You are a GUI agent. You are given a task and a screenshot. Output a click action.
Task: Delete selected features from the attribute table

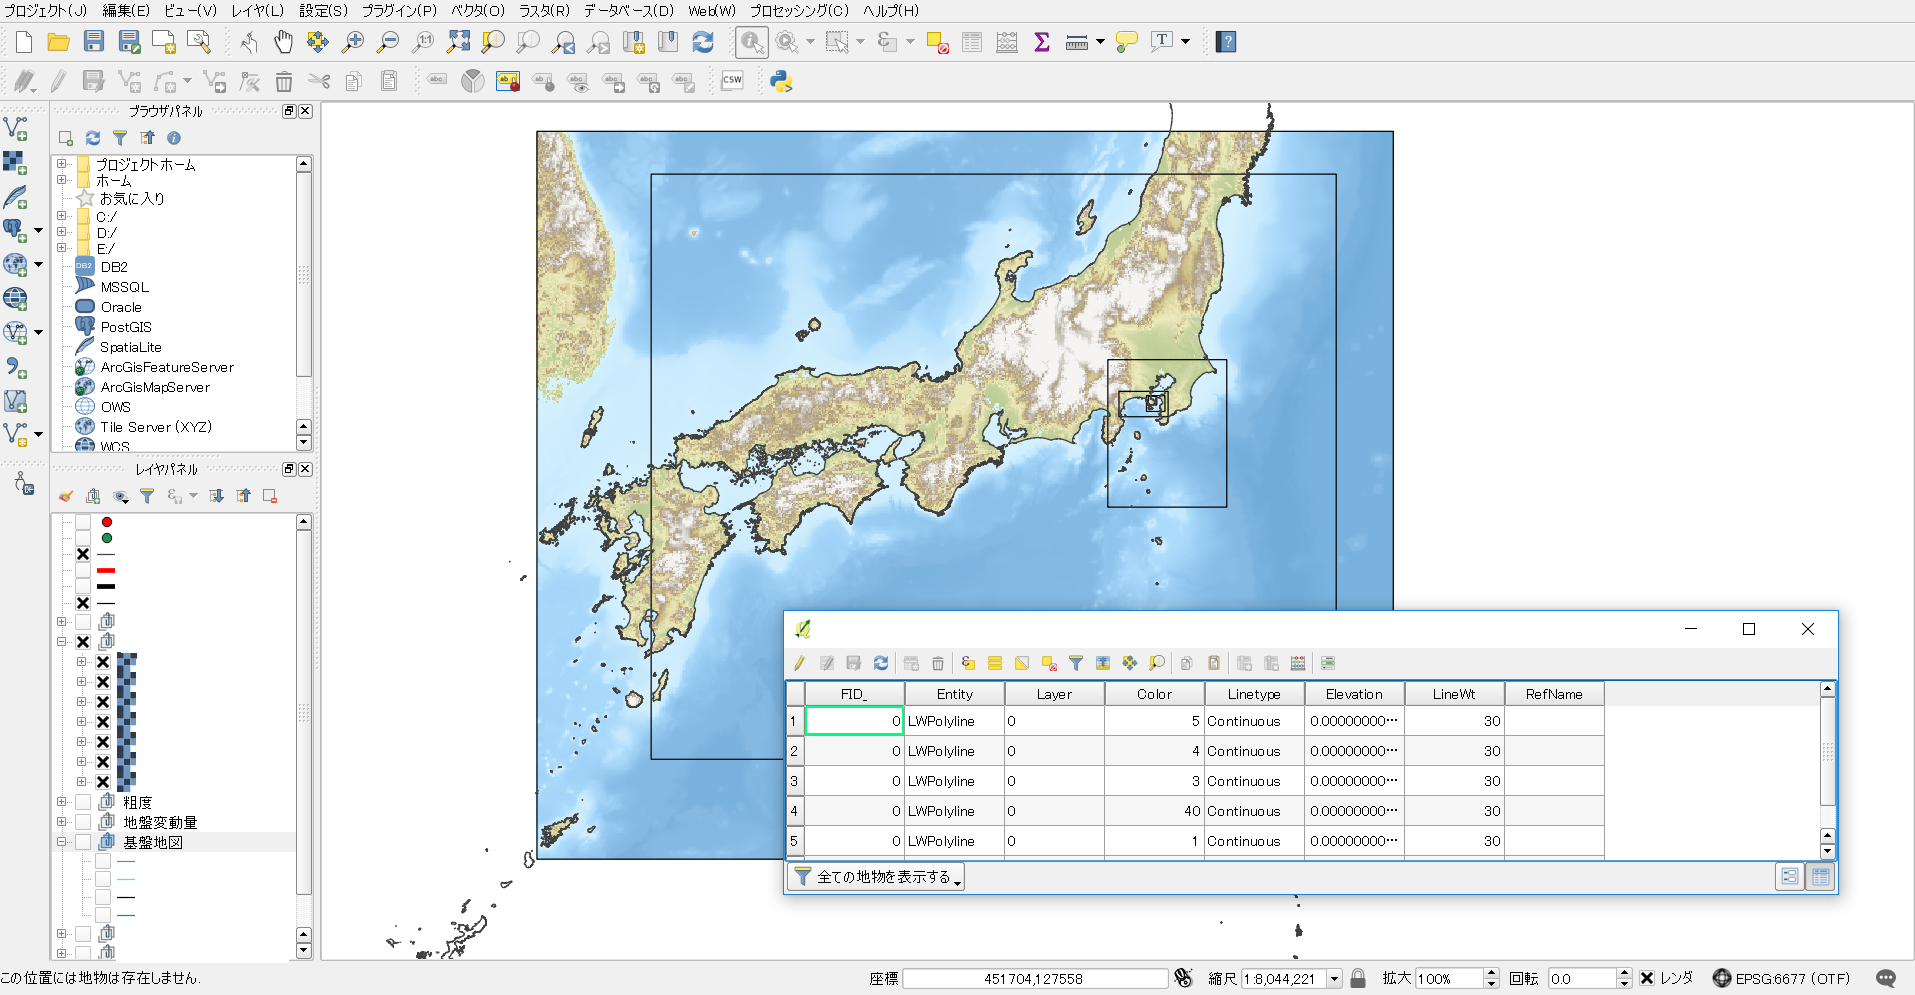(937, 662)
